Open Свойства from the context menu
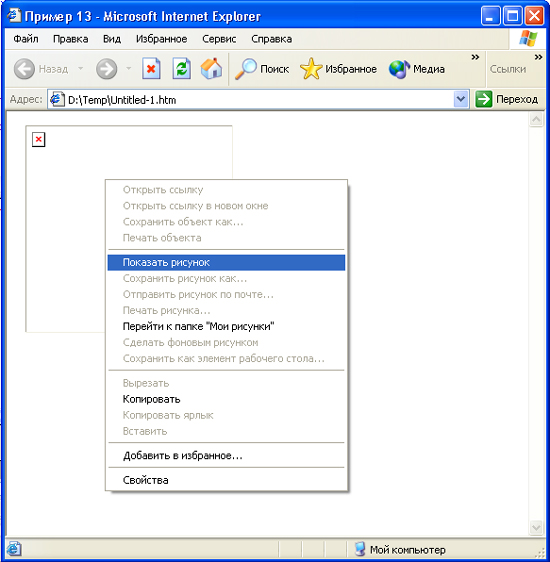This screenshot has height=562, width=550. click(x=226, y=480)
